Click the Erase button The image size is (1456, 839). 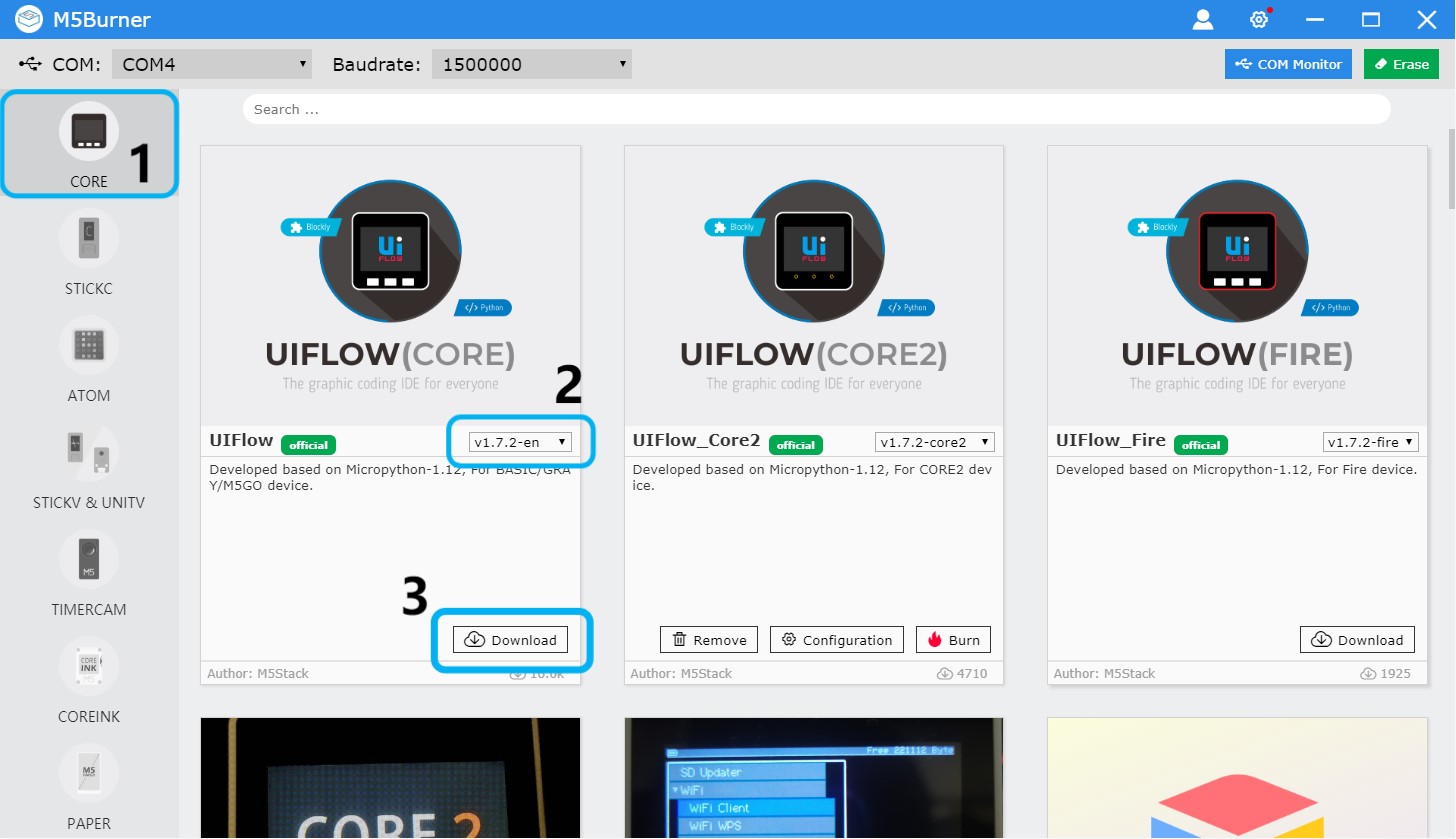pyautogui.click(x=1400, y=64)
